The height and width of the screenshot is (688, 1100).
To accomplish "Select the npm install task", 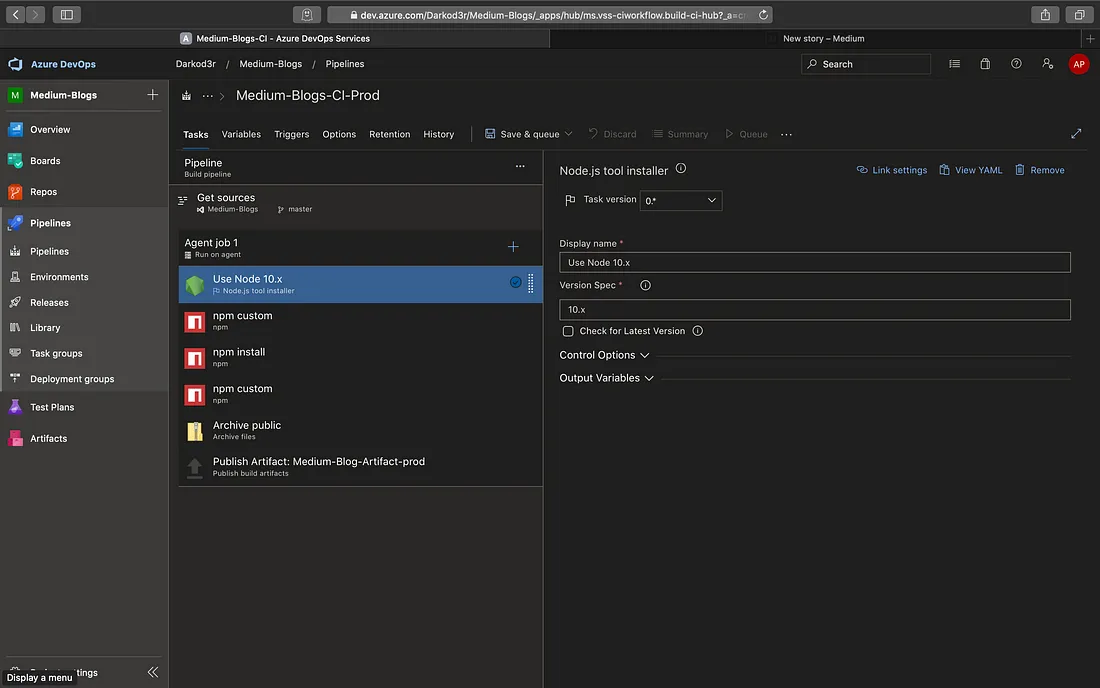I will pyautogui.click(x=361, y=357).
